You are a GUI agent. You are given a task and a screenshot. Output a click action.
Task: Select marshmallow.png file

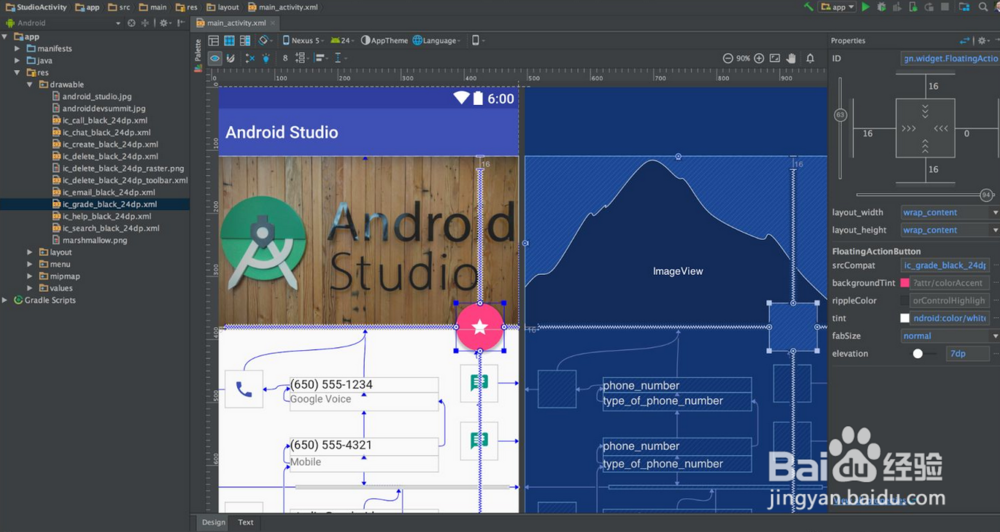pos(94,240)
